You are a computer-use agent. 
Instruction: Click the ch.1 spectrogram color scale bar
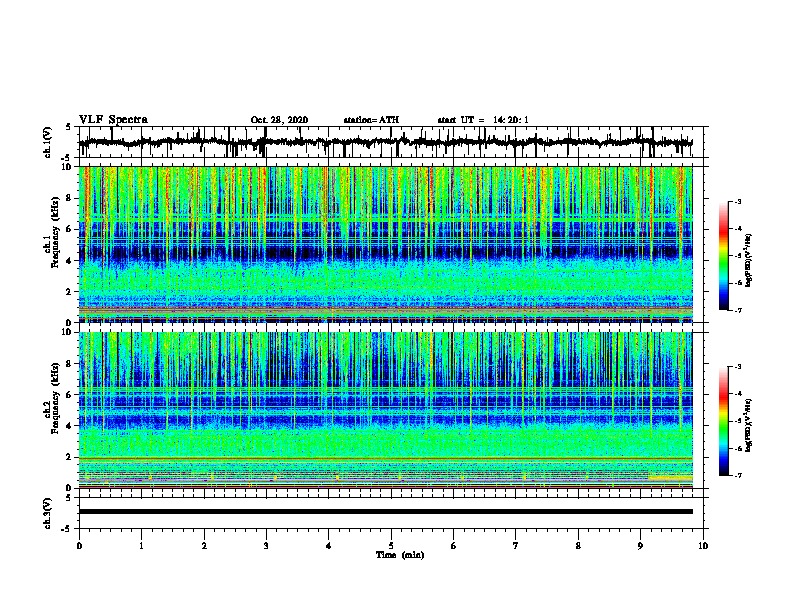click(x=723, y=256)
